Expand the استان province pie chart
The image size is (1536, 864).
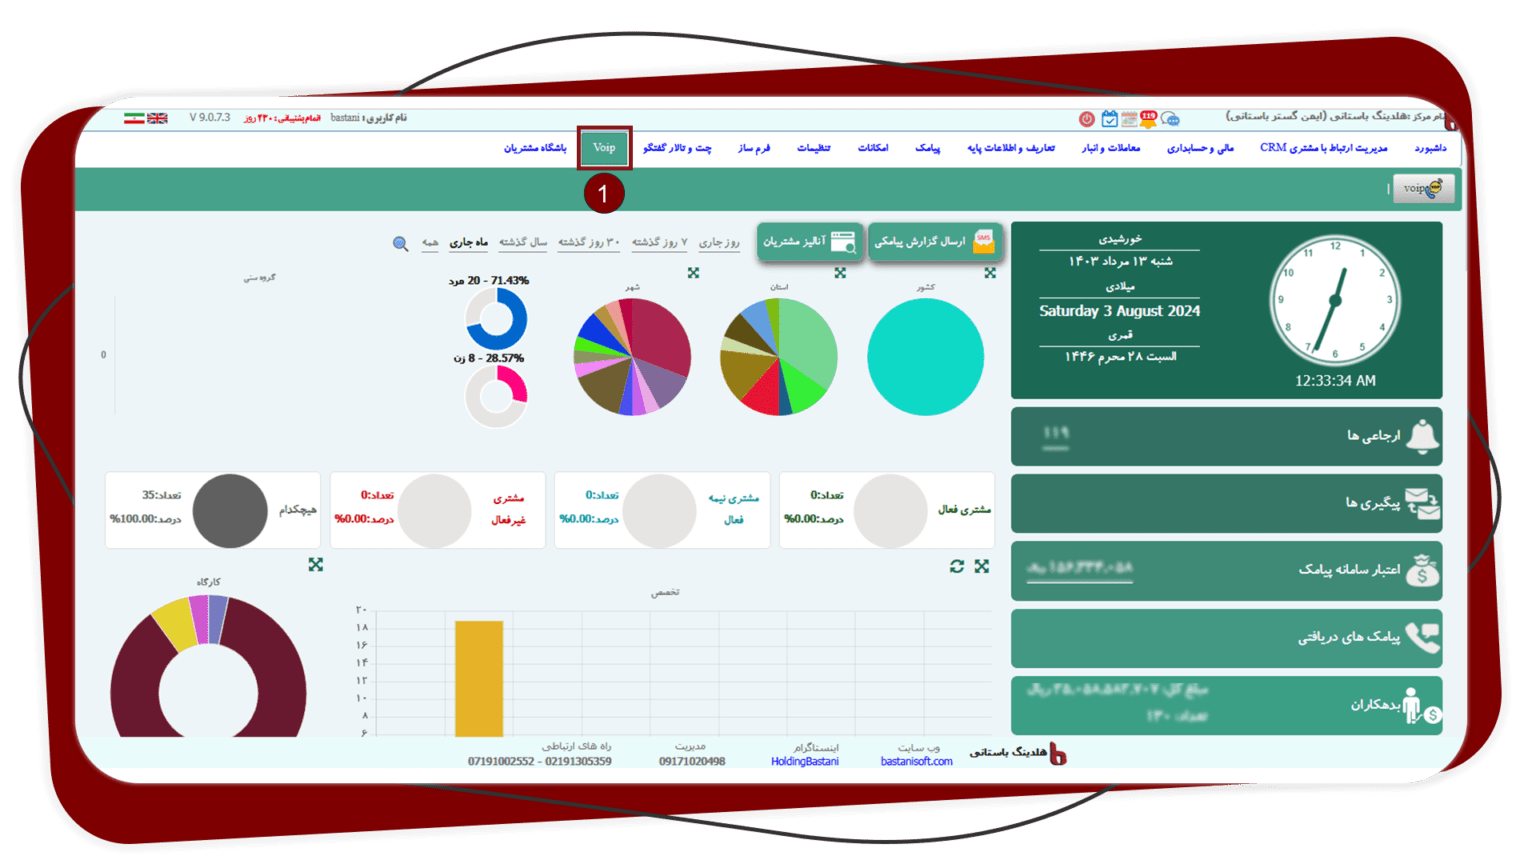pyautogui.click(x=840, y=273)
